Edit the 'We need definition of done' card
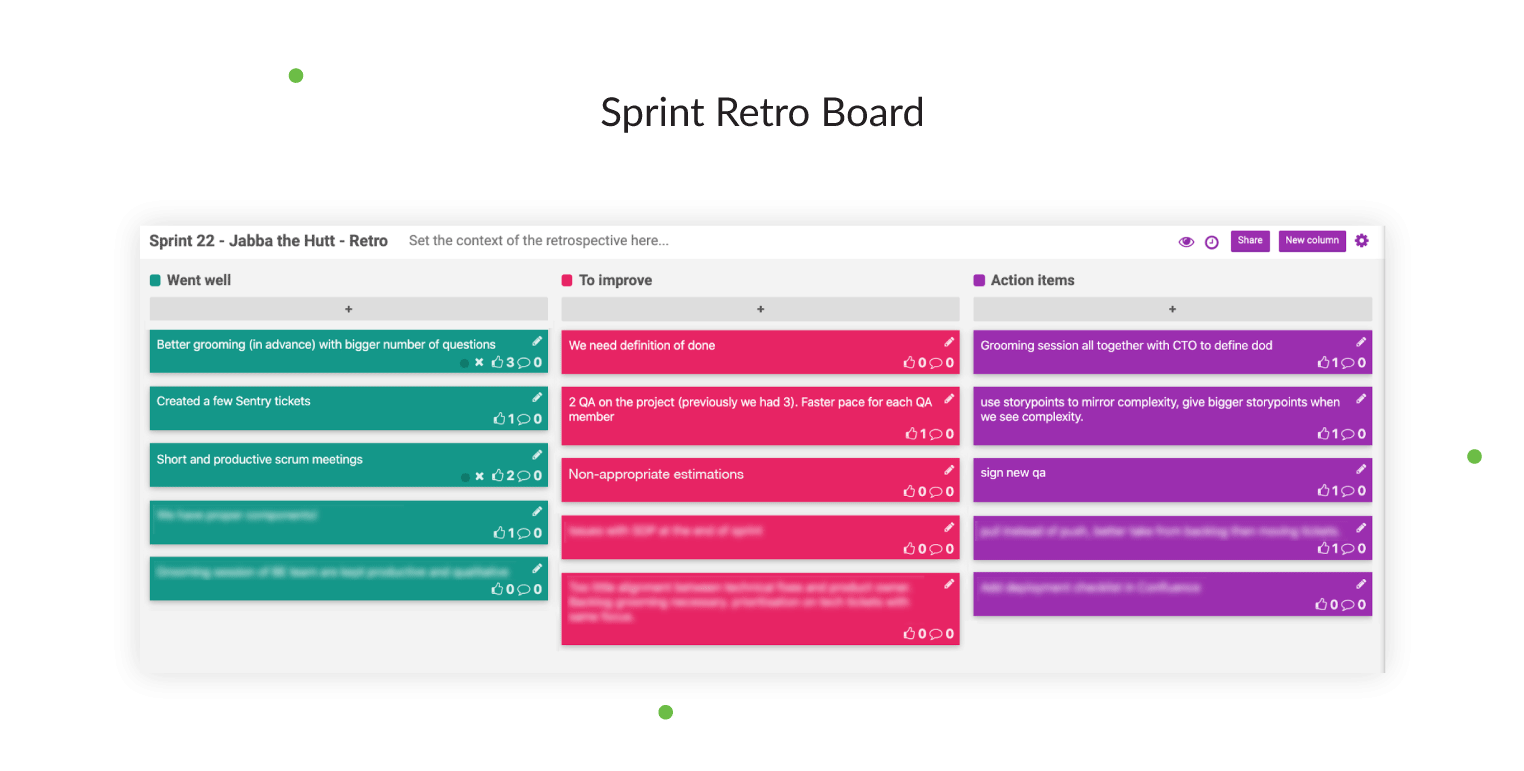The image size is (1524, 771). [x=948, y=341]
